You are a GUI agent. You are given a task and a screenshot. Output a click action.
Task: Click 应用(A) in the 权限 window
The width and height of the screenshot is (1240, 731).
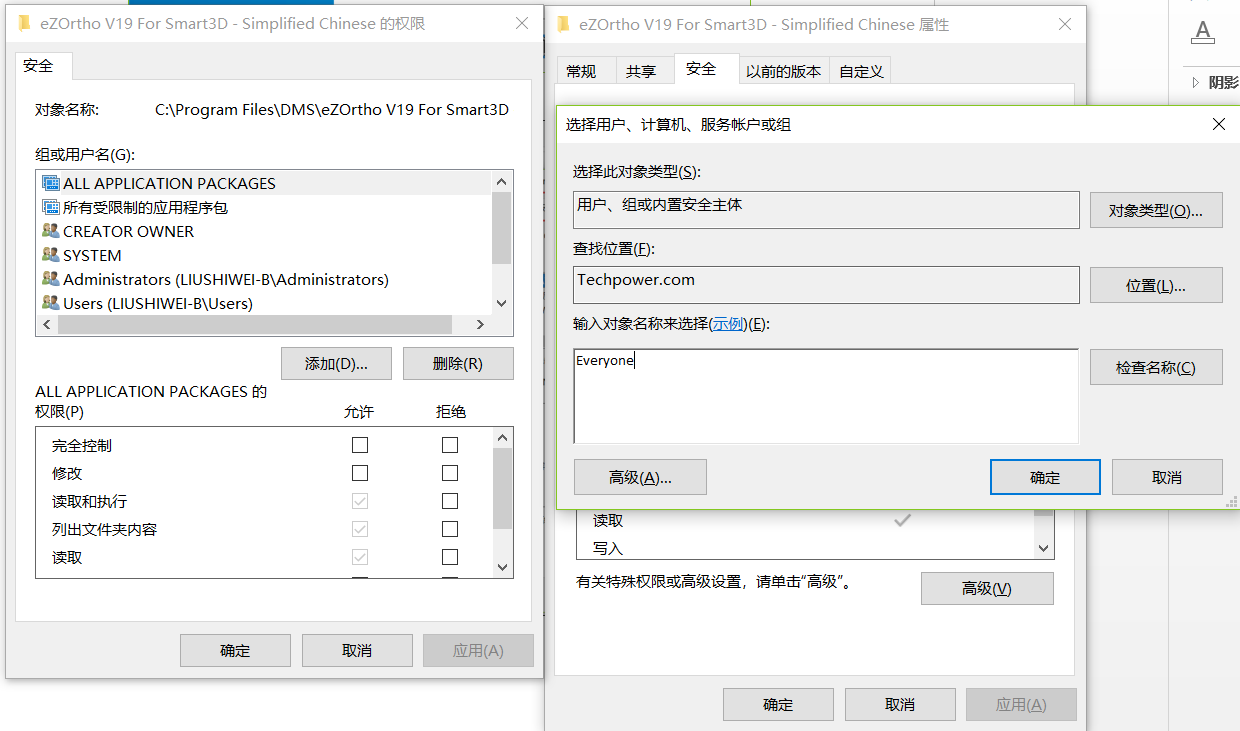[x=478, y=650]
